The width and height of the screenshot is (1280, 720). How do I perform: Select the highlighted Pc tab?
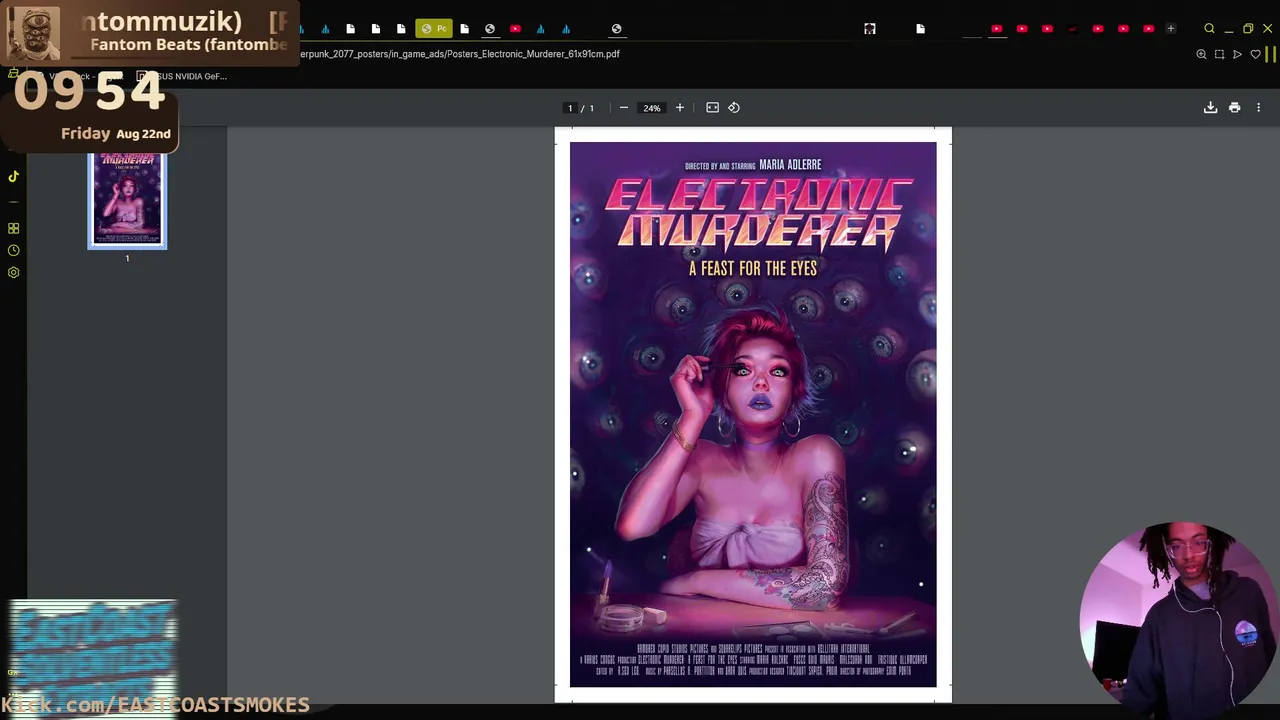tap(434, 28)
